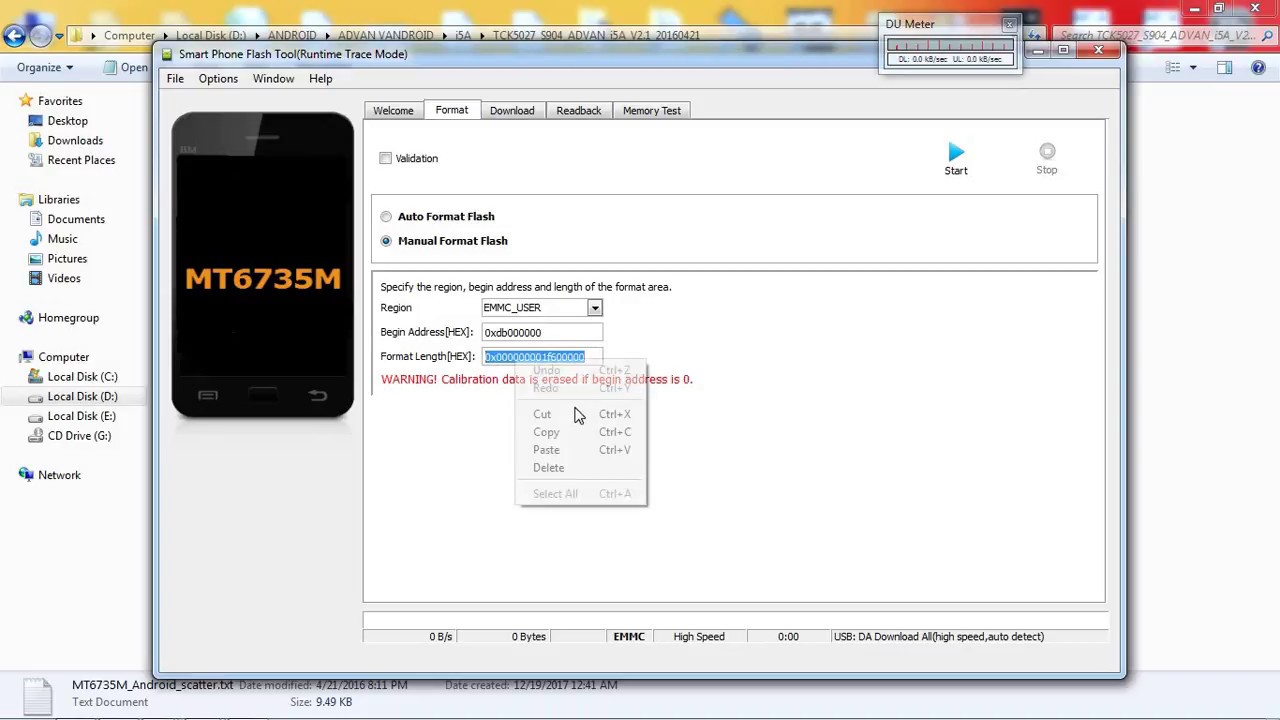
Task: Toggle the Explorer preview pane icon
Action: tap(1225, 67)
